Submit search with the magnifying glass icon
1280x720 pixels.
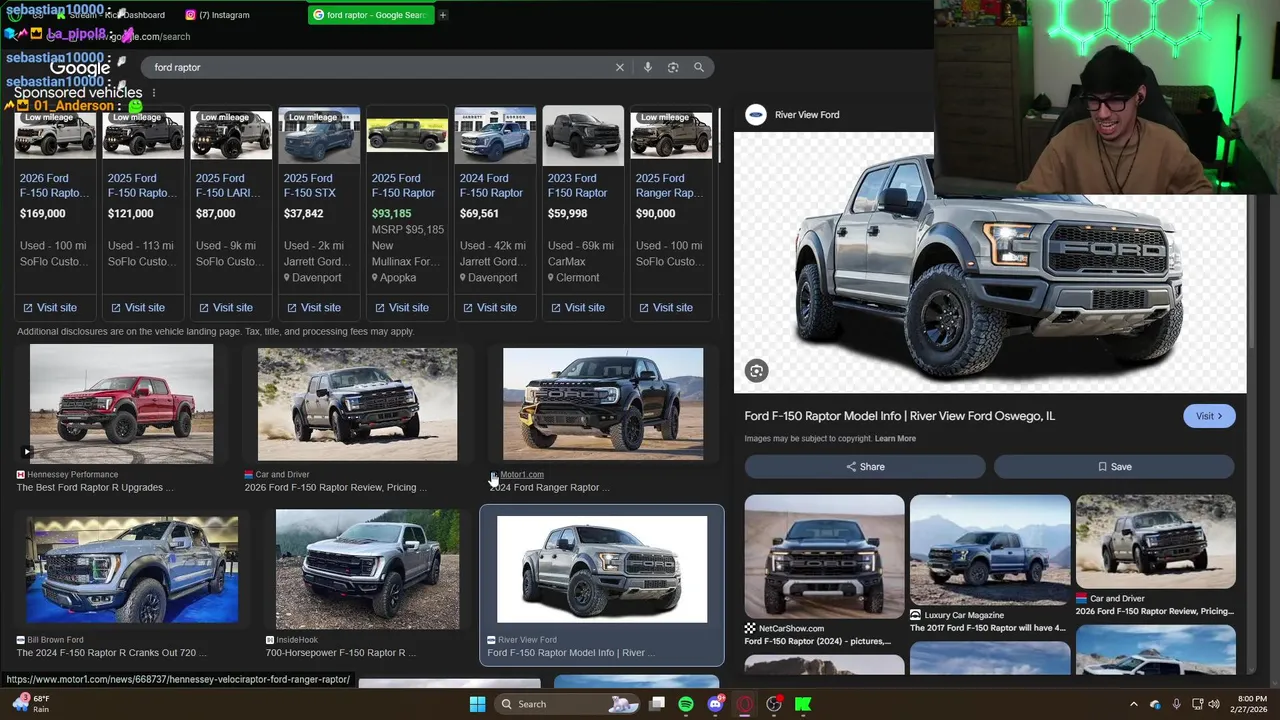pyautogui.click(x=699, y=67)
